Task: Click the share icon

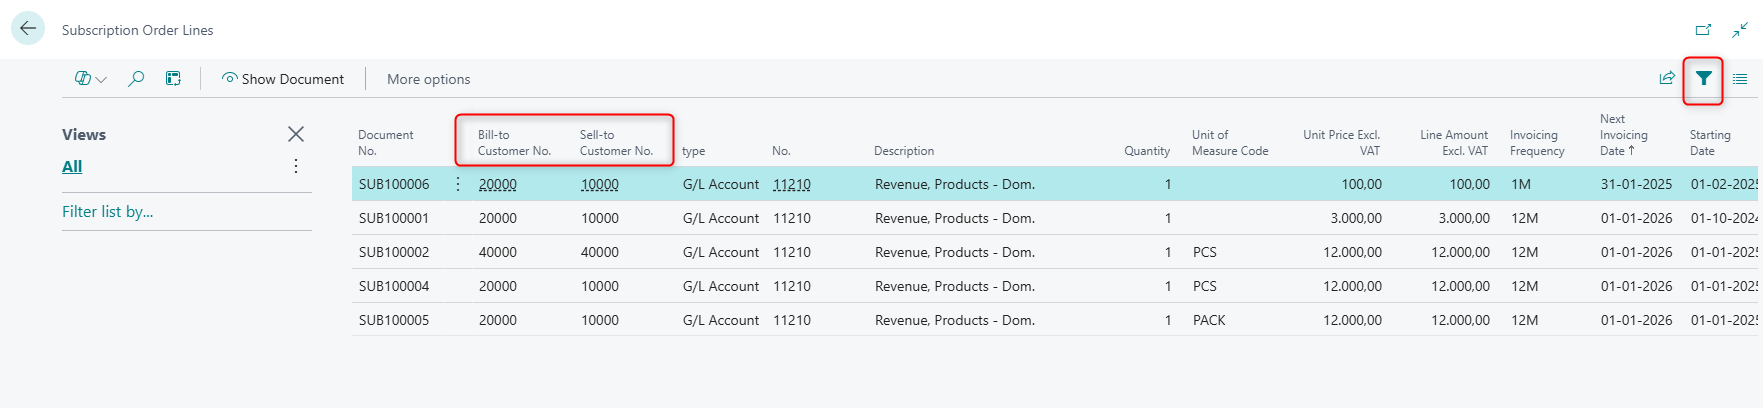Action: [1666, 79]
